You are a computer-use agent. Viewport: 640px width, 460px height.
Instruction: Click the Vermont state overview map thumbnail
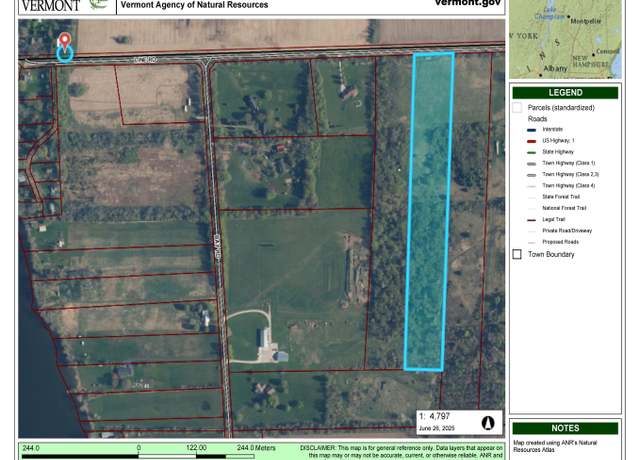click(x=565, y=39)
